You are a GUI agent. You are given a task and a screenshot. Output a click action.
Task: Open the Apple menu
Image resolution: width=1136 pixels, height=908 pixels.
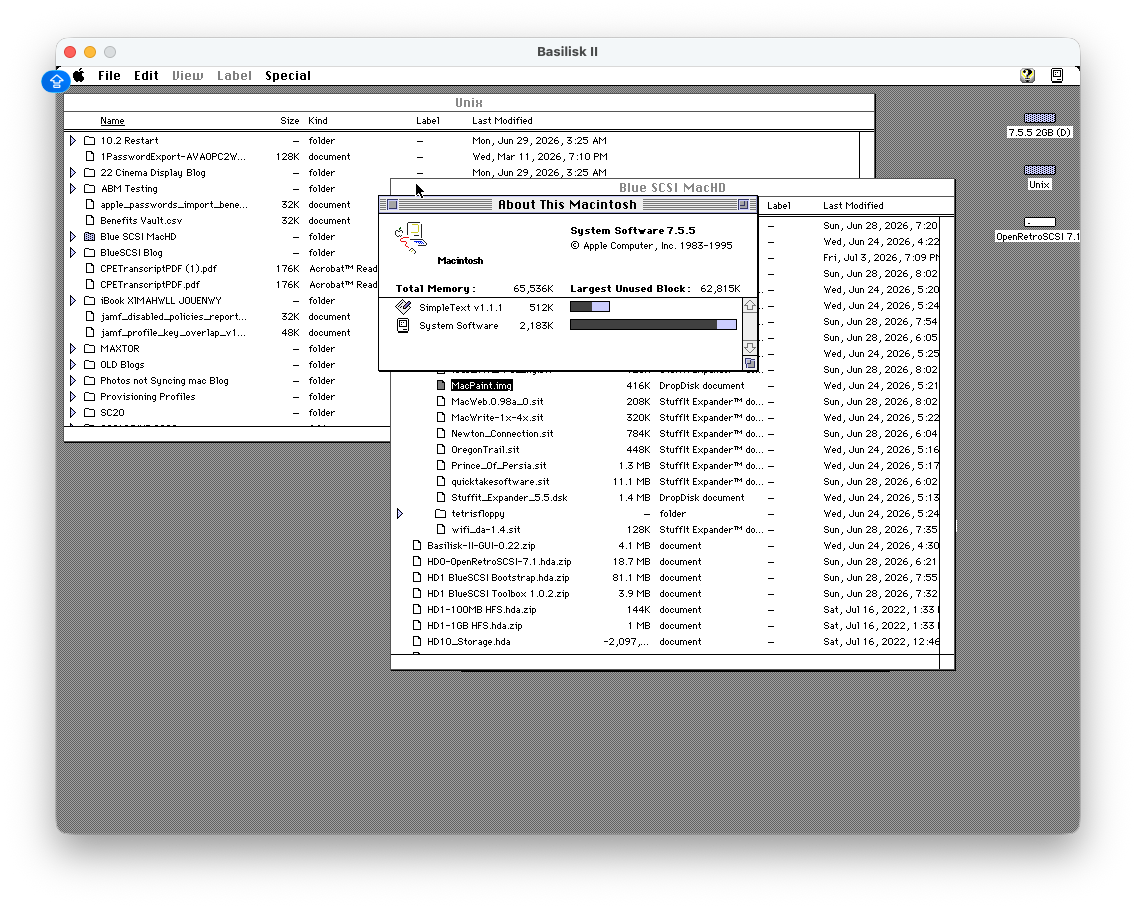coord(79,75)
